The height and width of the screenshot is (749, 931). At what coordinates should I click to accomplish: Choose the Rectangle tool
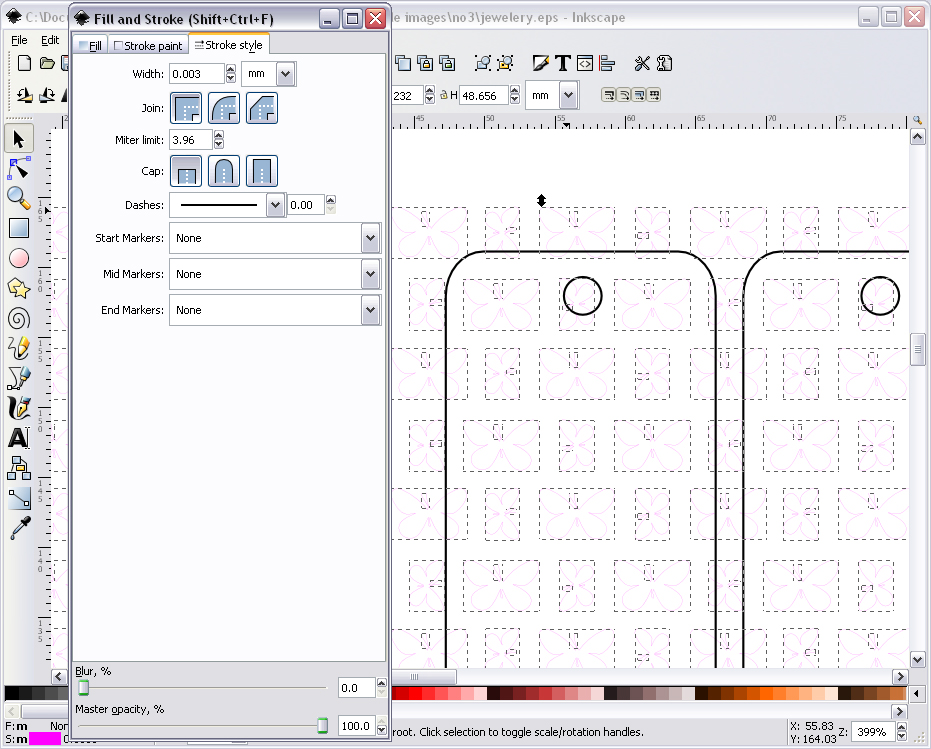pos(19,228)
